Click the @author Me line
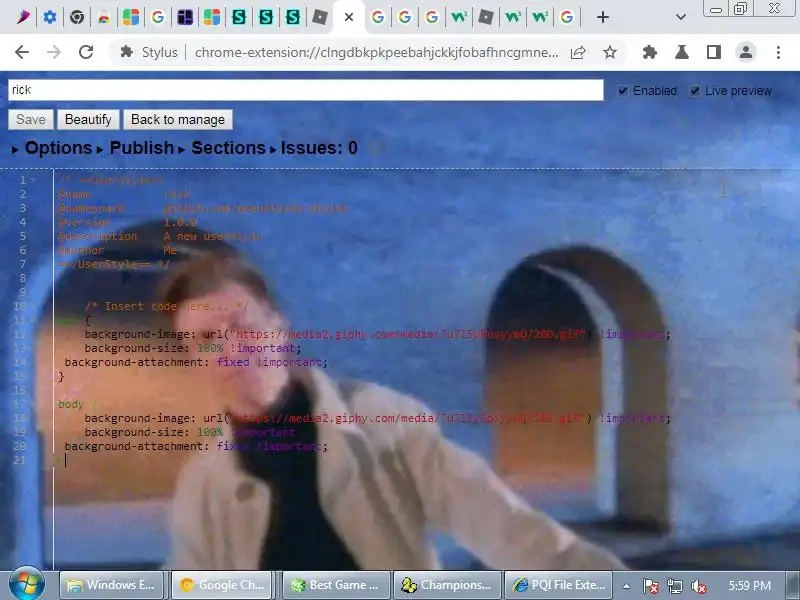This screenshot has width=800, height=600. [117, 250]
